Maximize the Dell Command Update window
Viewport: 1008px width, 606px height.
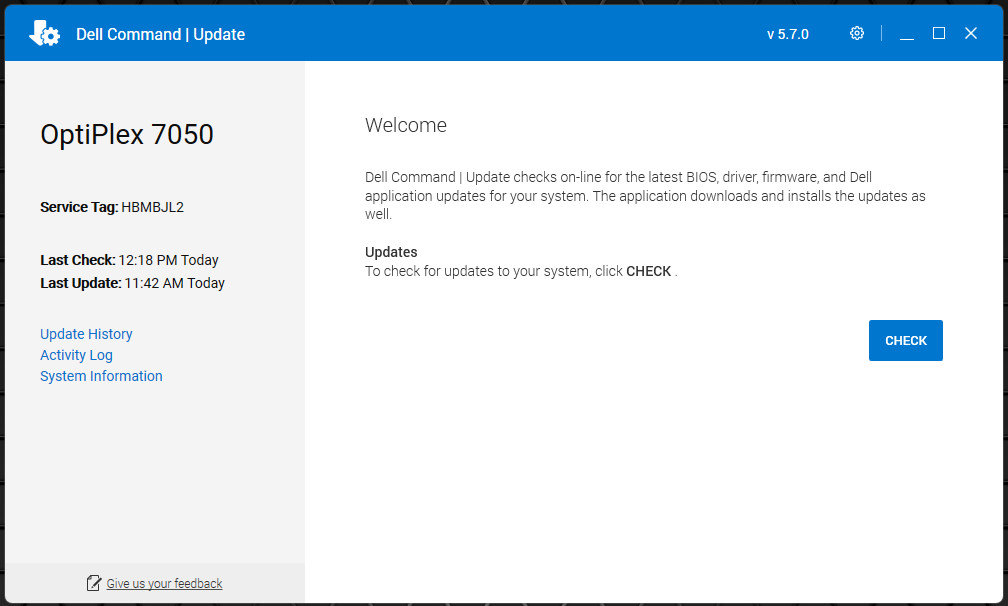tap(939, 33)
